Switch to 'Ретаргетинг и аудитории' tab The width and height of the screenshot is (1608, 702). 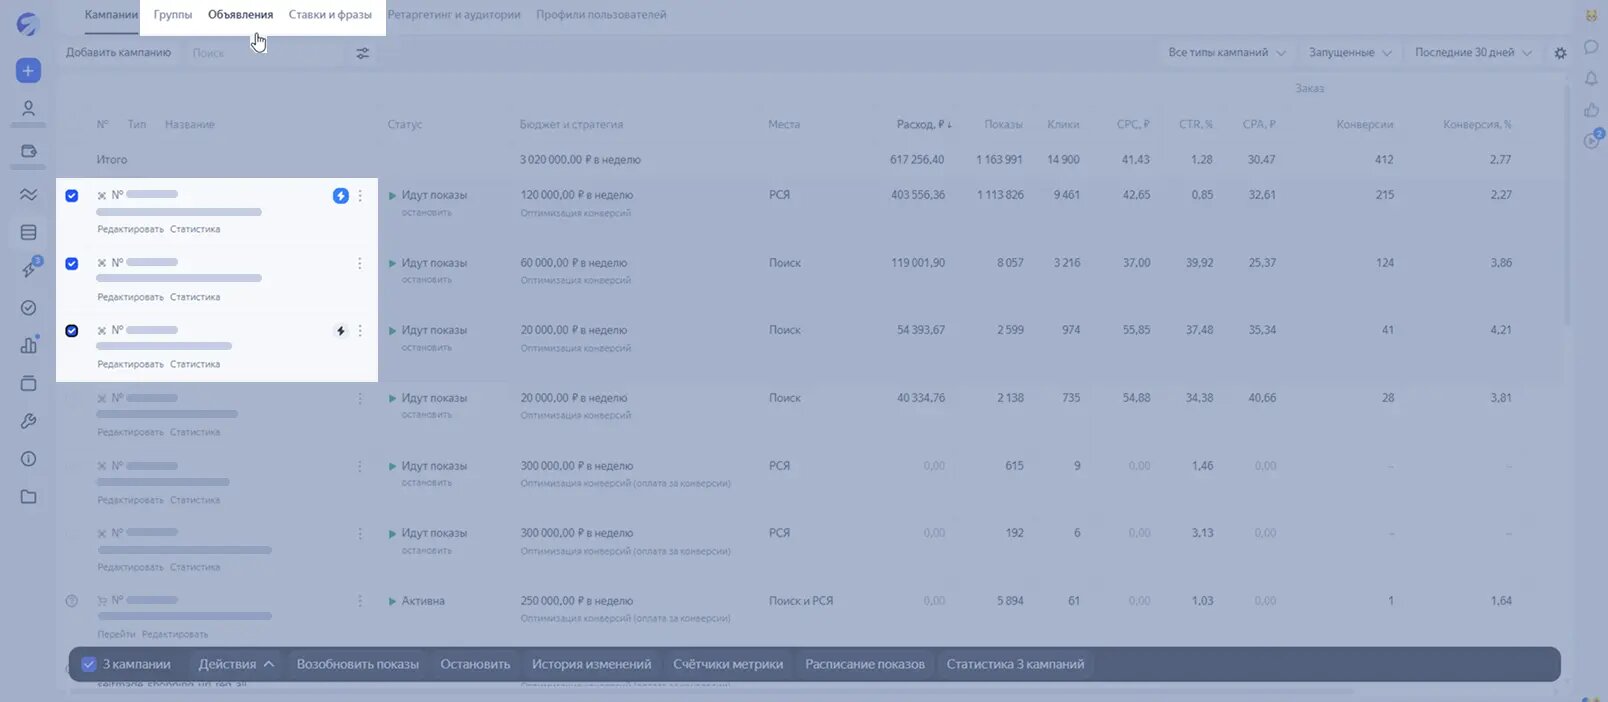click(x=454, y=15)
